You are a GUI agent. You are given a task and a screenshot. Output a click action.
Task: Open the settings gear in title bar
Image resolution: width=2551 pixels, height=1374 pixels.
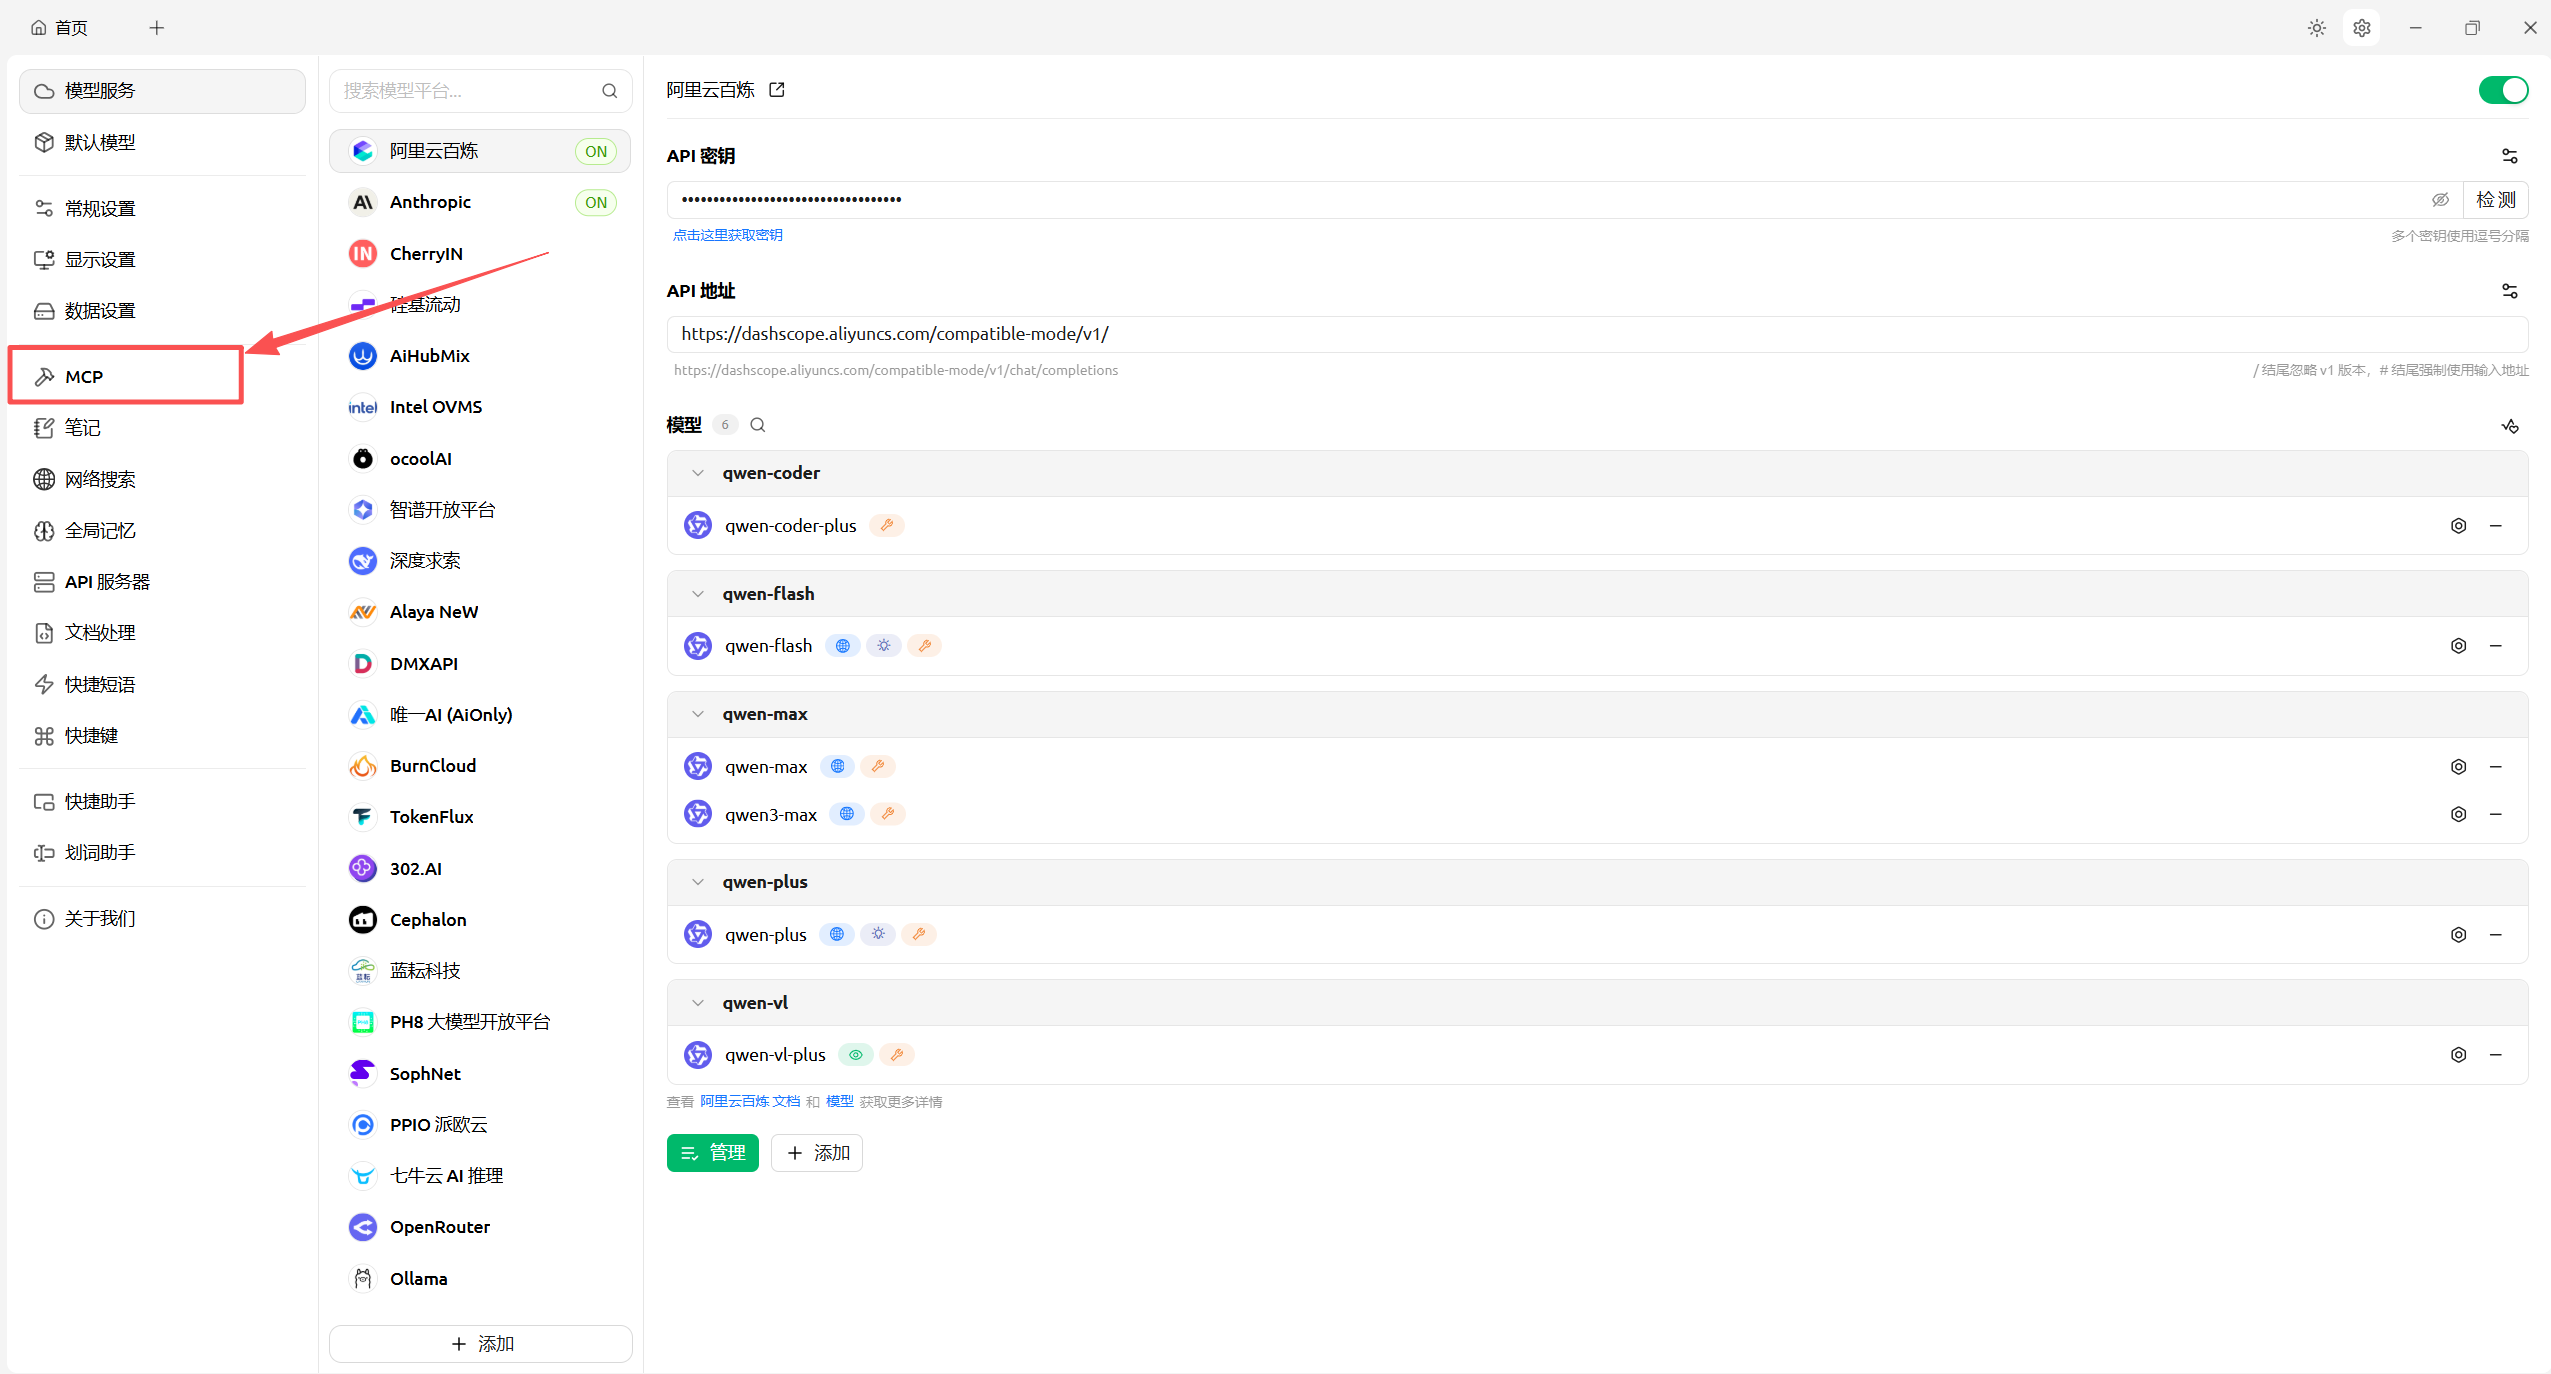2361,28
